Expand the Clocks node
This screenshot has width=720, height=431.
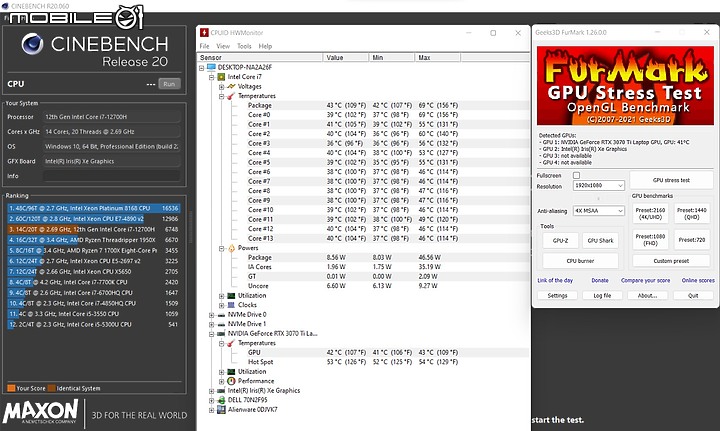click(x=221, y=305)
